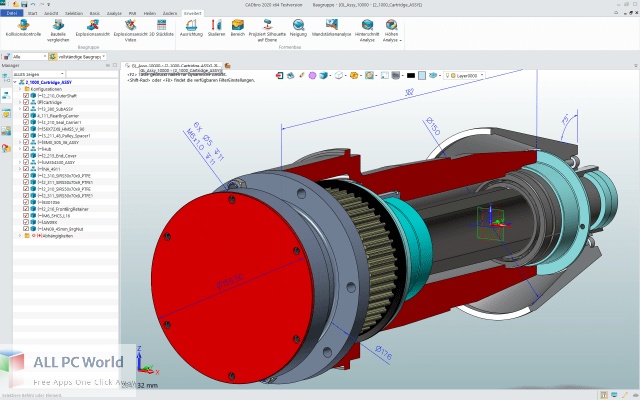
Task: Uncheck the Hub component checkbox
Action: (x=26, y=149)
